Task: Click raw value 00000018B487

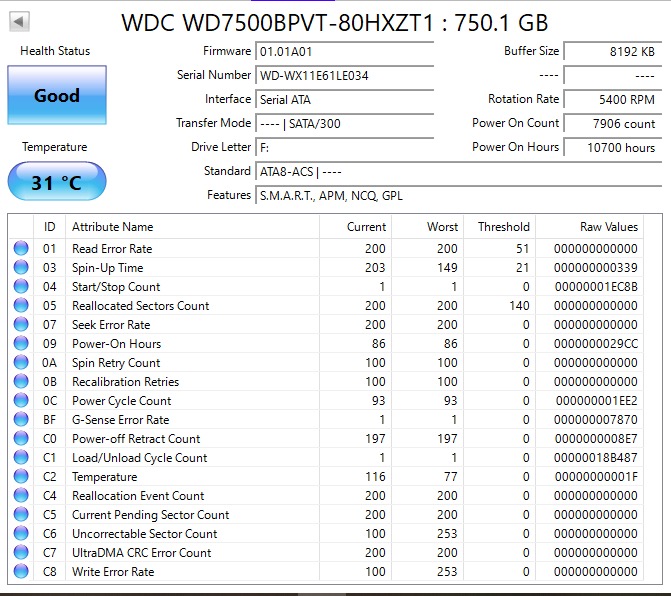Action: 596,458
